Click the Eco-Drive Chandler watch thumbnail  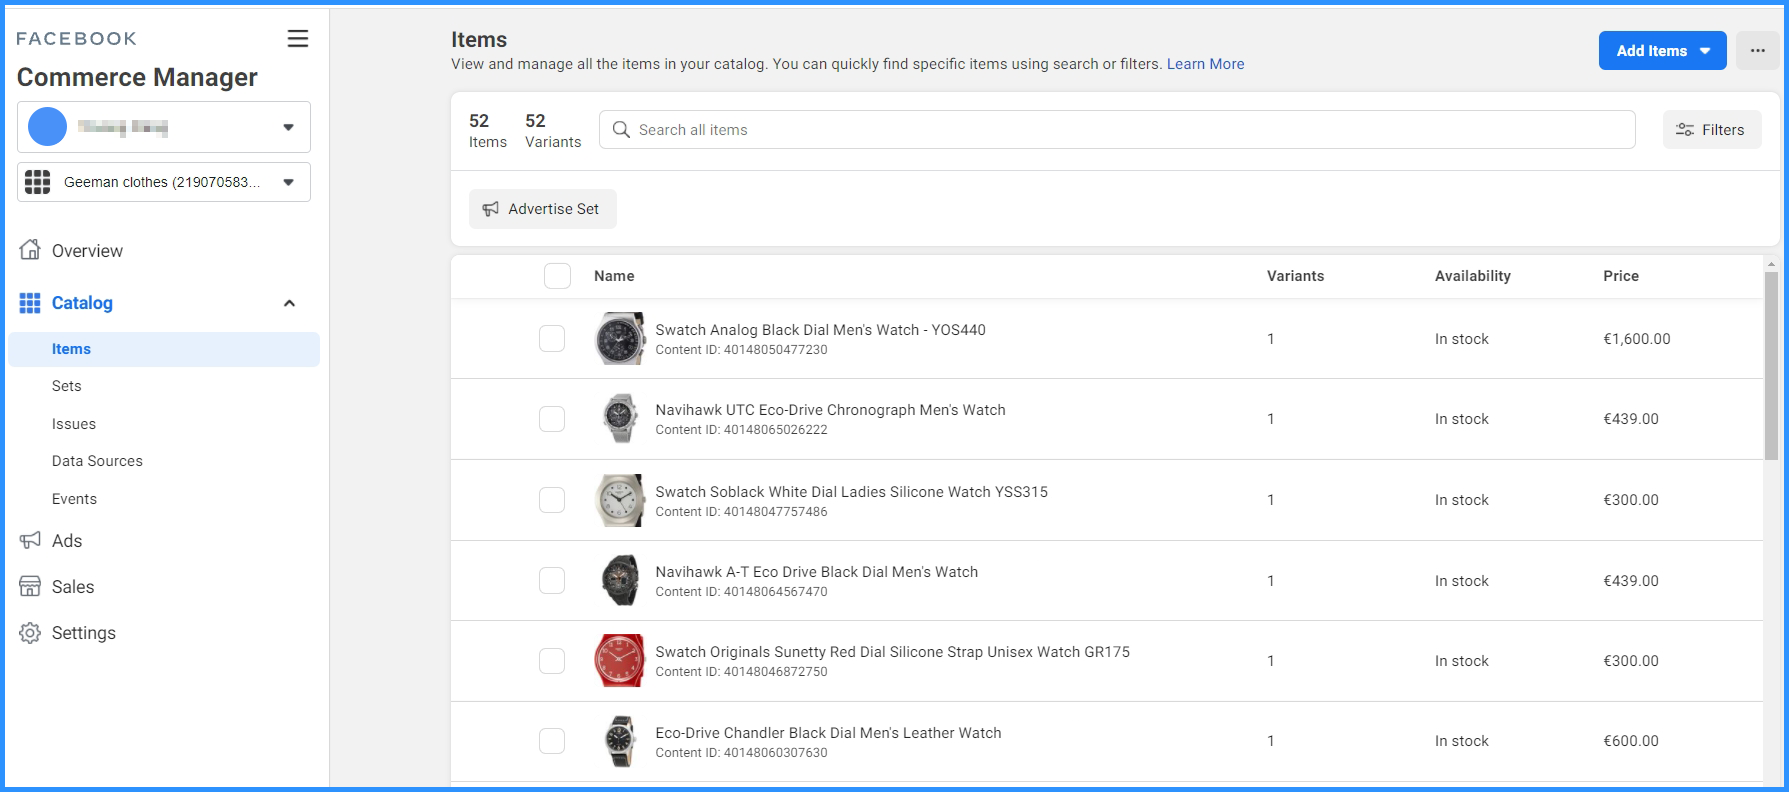(620, 741)
